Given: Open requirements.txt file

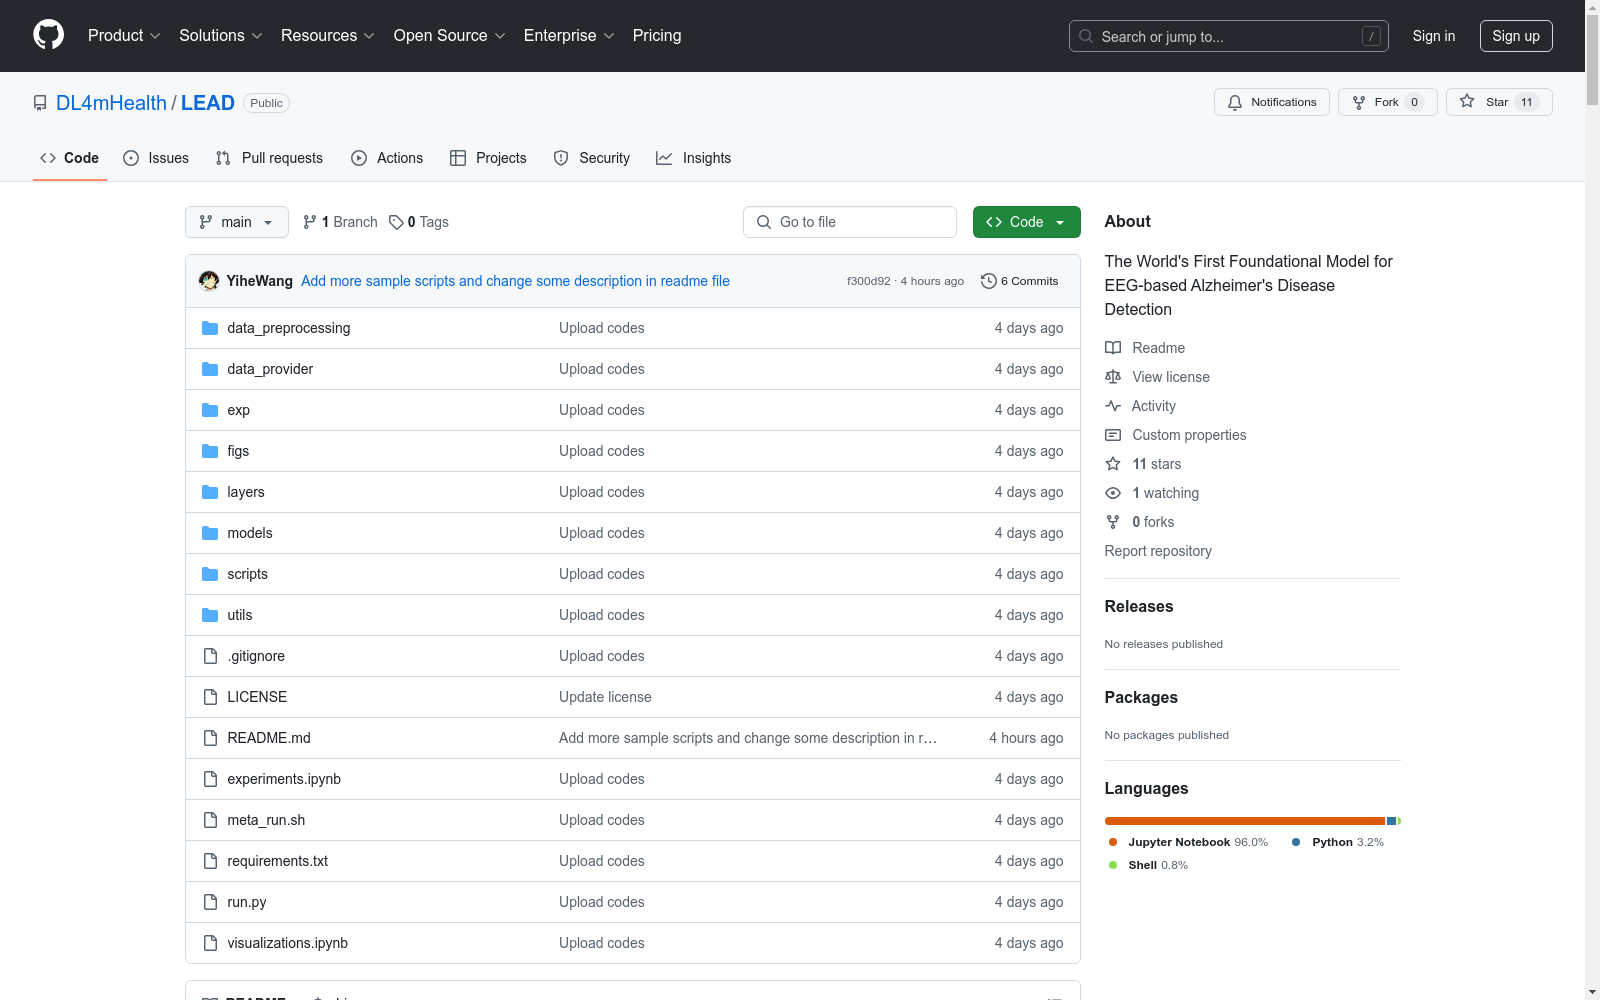Looking at the screenshot, I should point(277,861).
